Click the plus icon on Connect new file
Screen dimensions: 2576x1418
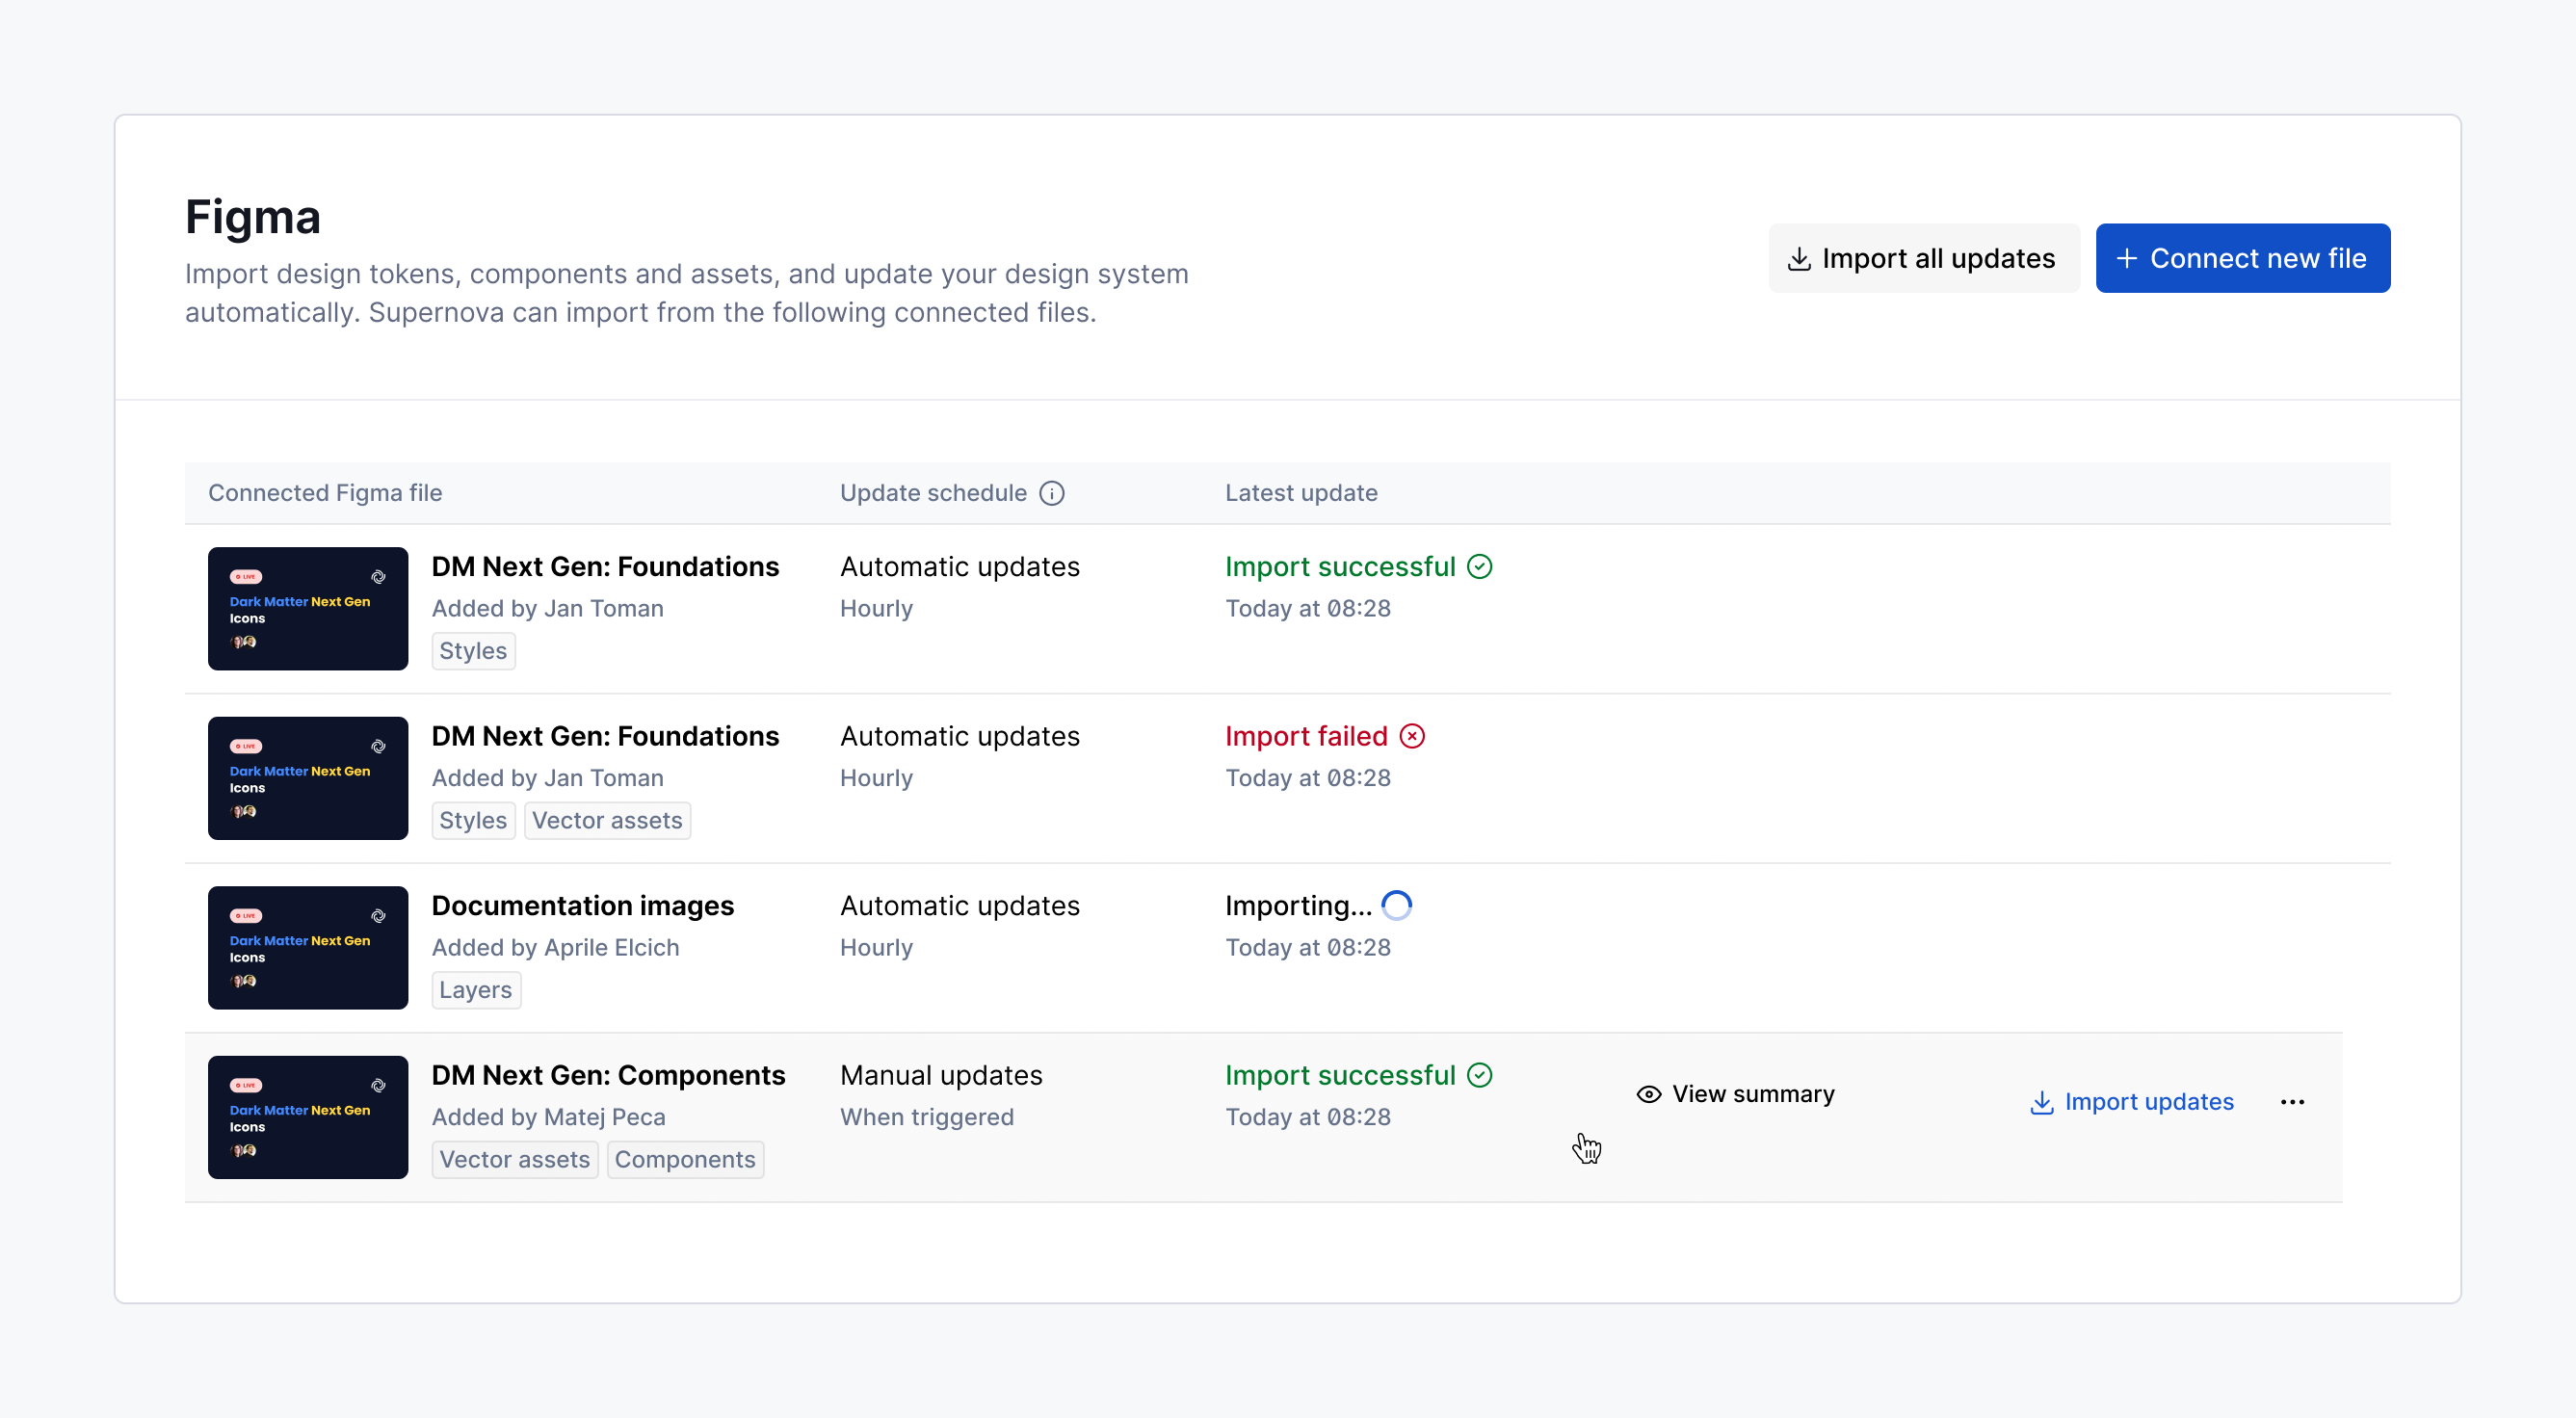2127,259
